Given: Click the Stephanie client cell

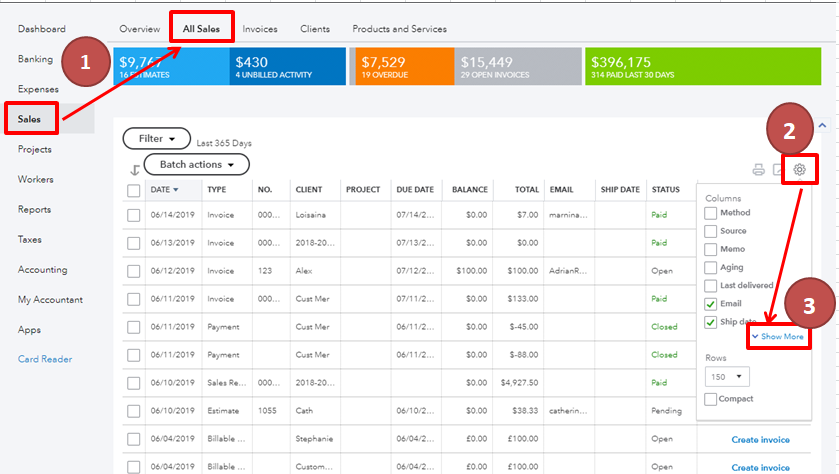Looking at the screenshot, I should pos(314,439).
